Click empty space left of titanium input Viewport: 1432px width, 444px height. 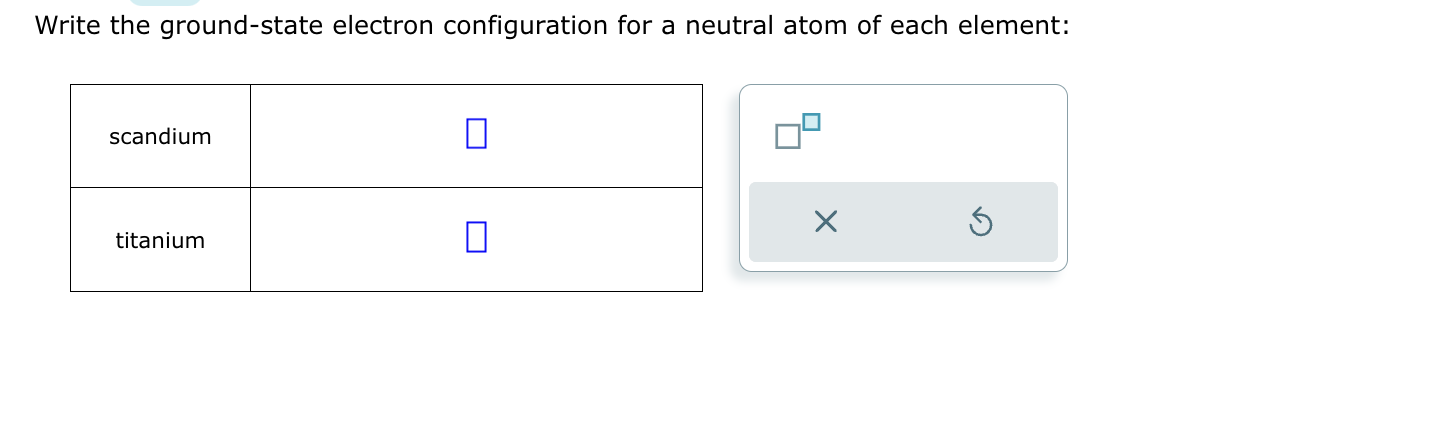pyautogui.click(x=350, y=240)
